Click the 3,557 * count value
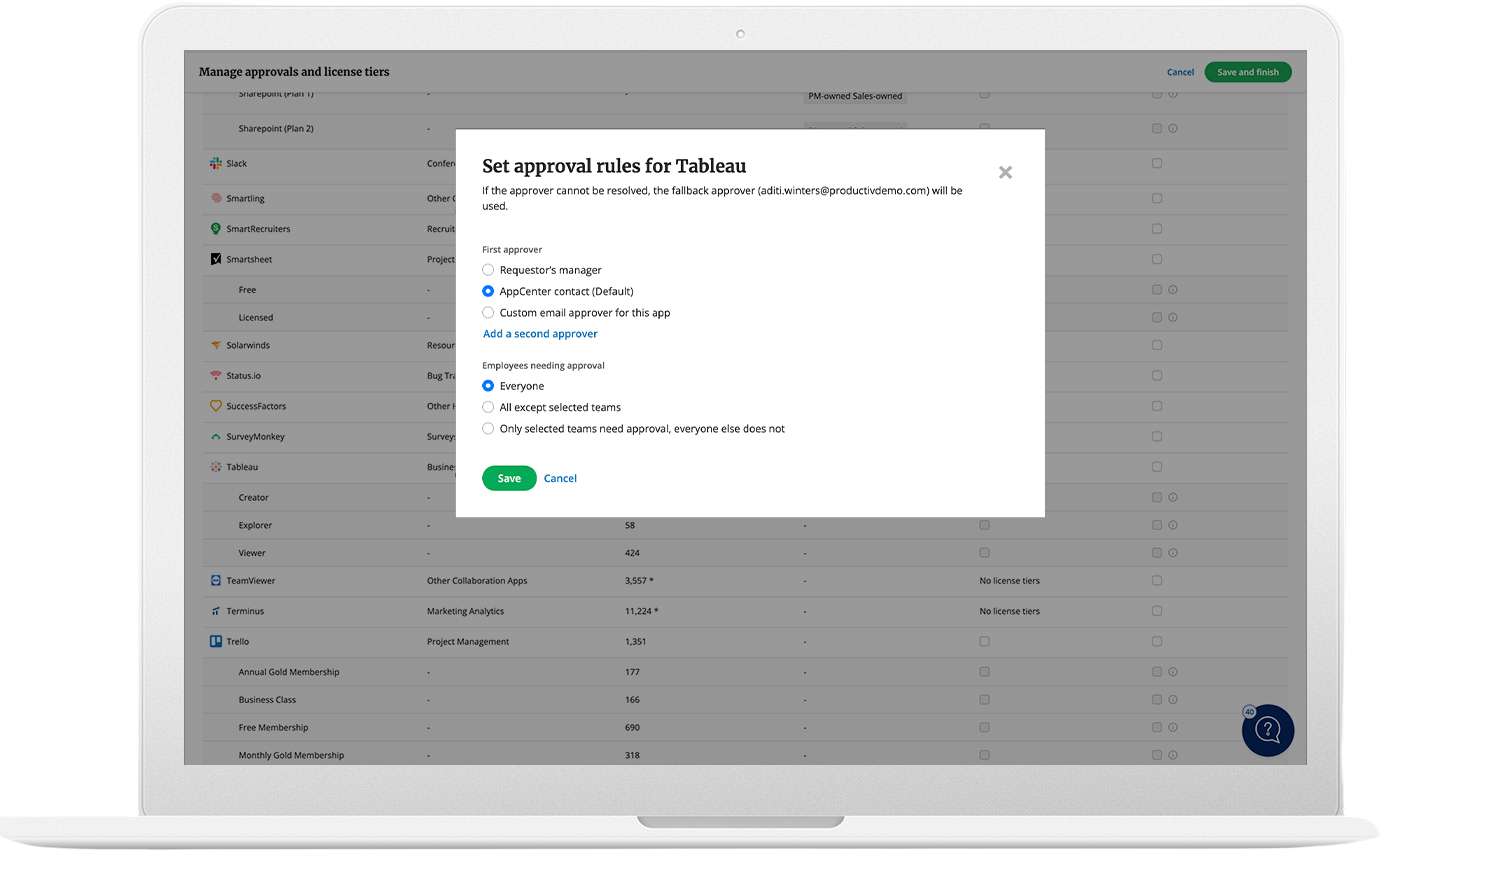The width and height of the screenshot is (1500, 870). (x=639, y=581)
